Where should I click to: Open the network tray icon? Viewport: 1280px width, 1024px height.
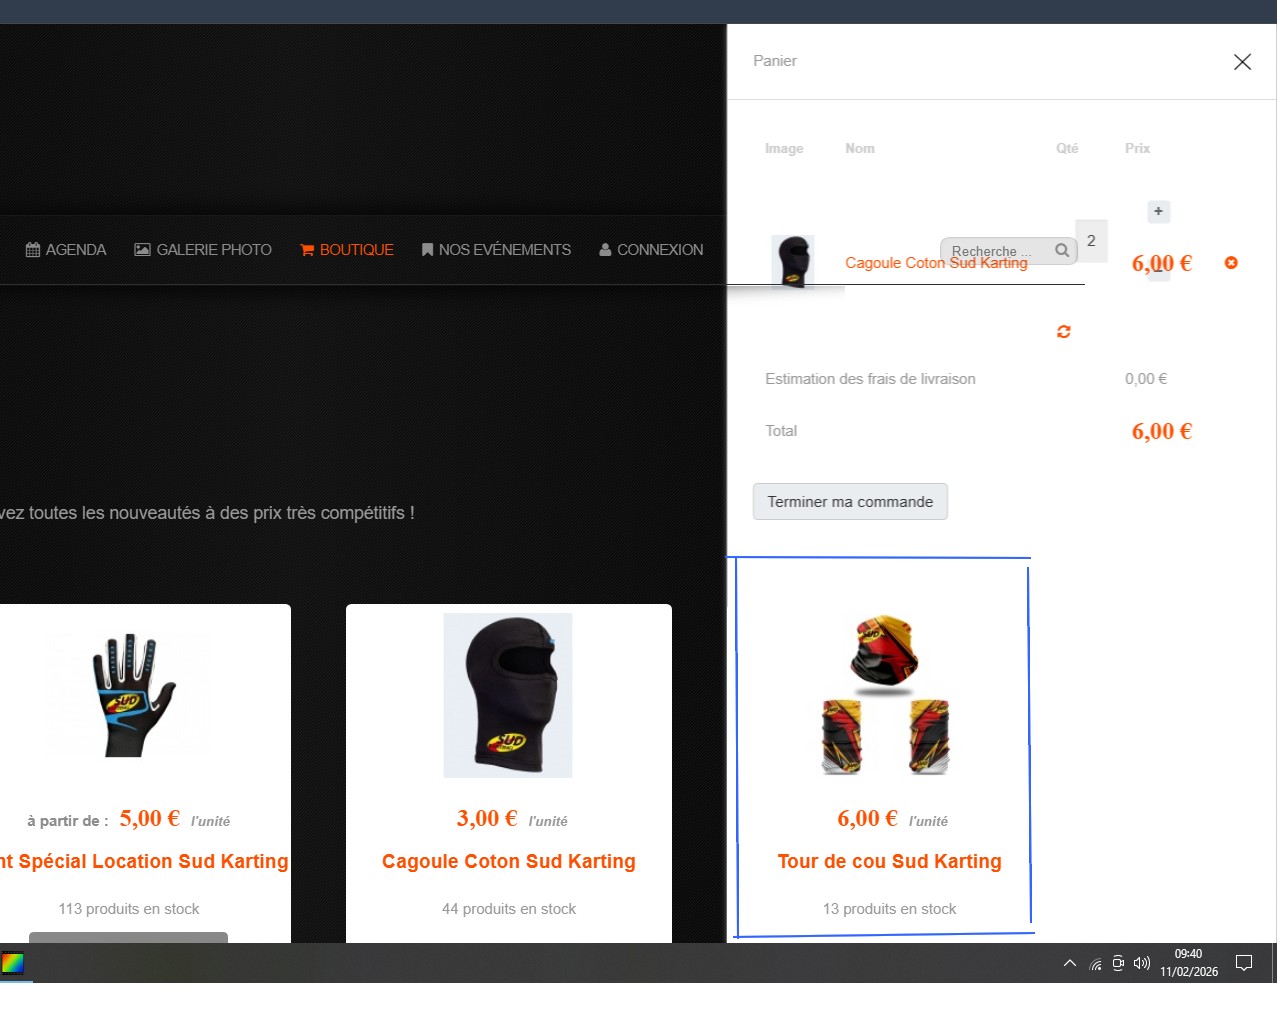1096,964
